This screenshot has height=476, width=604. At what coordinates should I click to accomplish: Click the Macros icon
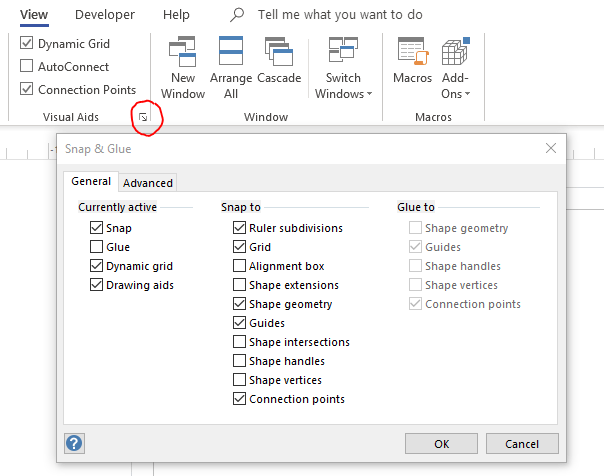coord(412,52)
